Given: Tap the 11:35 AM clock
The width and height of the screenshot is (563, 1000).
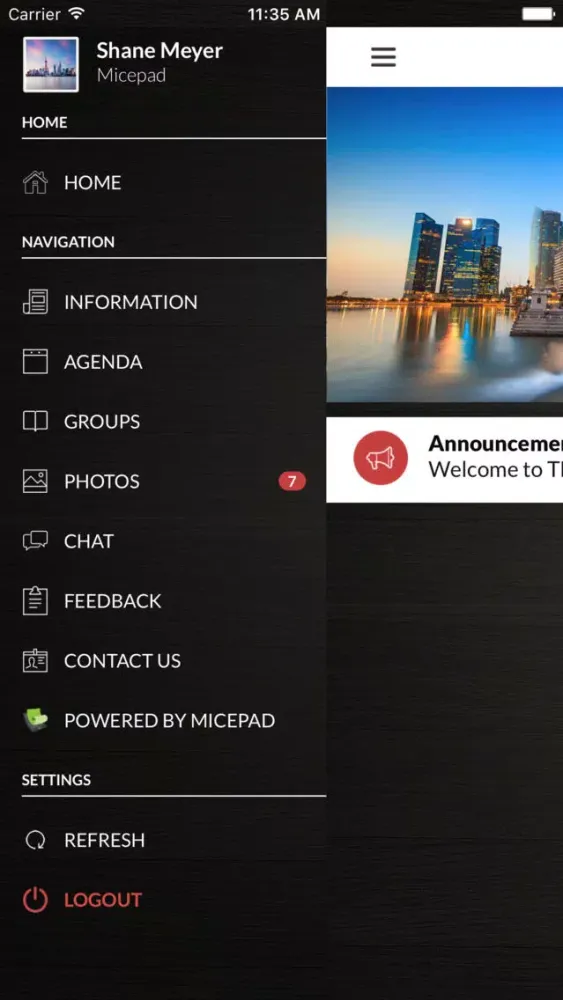Looking at the screenshot, I should (284, 14).
